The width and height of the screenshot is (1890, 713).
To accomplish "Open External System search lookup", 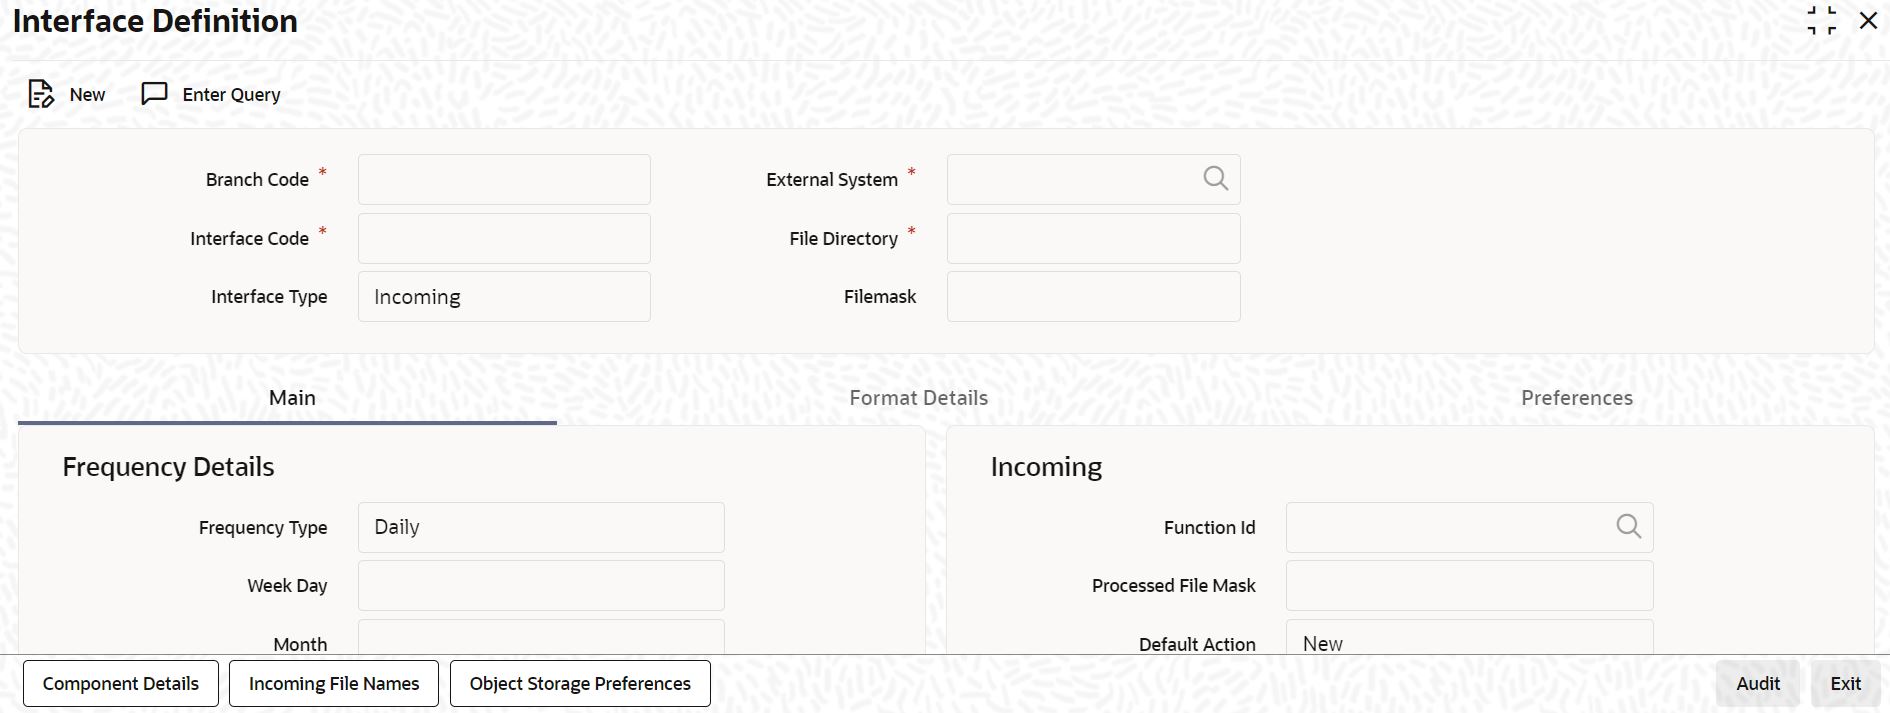I will (1215, 179).
